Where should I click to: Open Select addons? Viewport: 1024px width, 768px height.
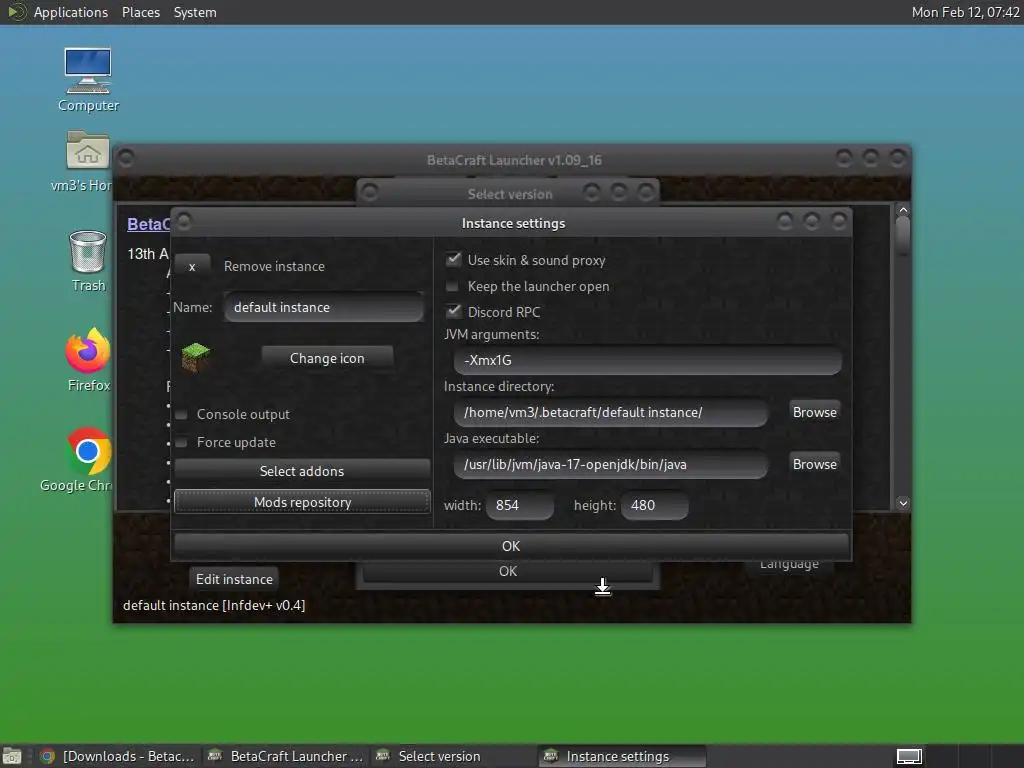click(x=302, y=471)
